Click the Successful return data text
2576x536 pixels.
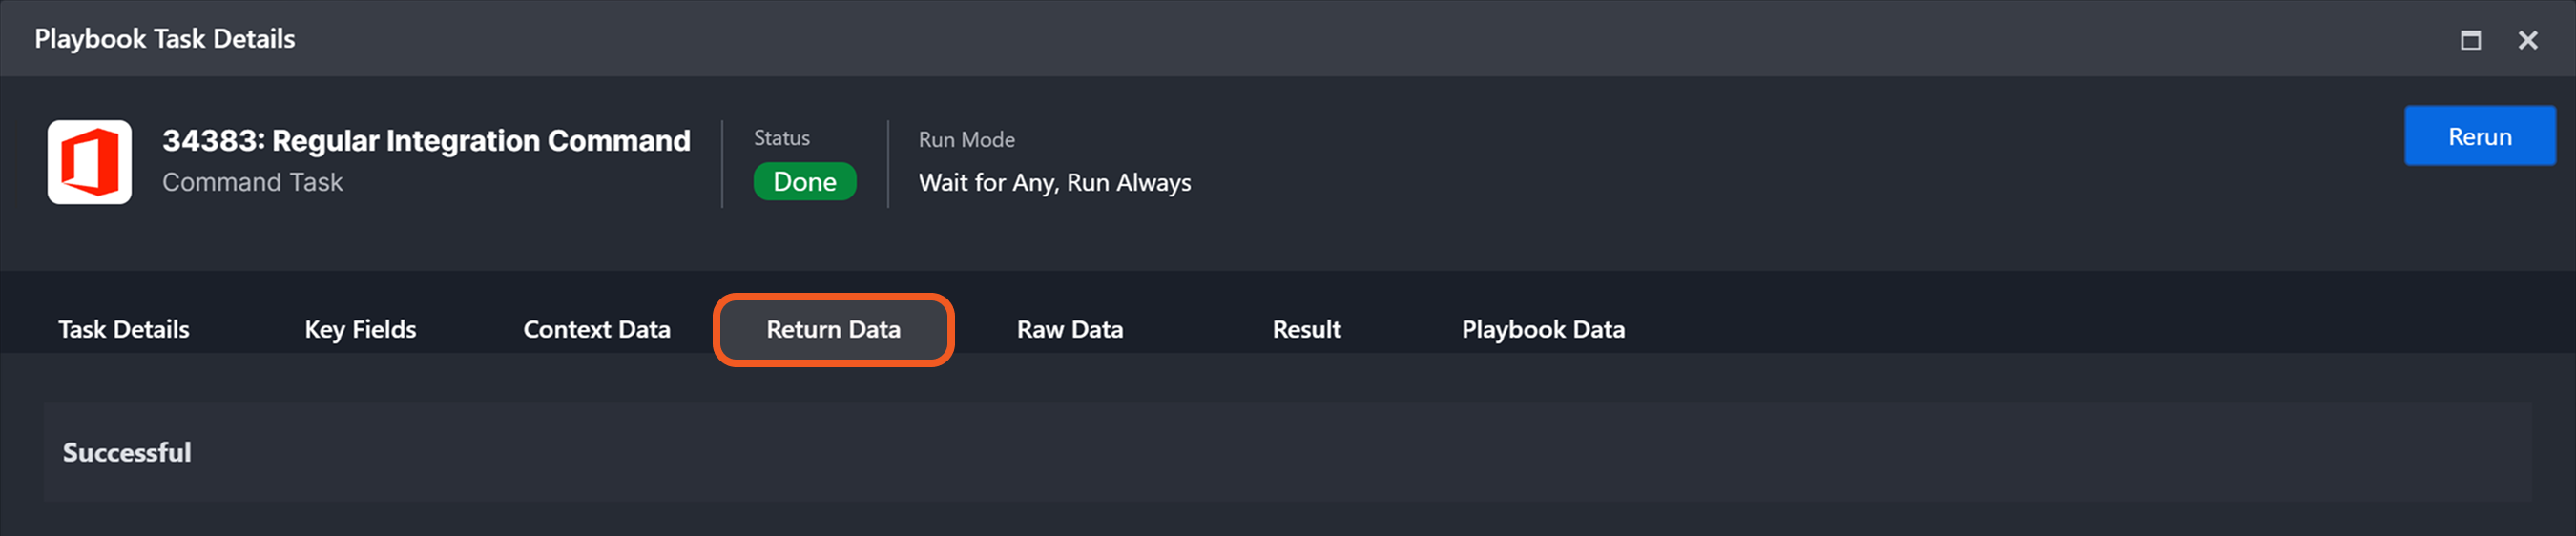[127, 452]
